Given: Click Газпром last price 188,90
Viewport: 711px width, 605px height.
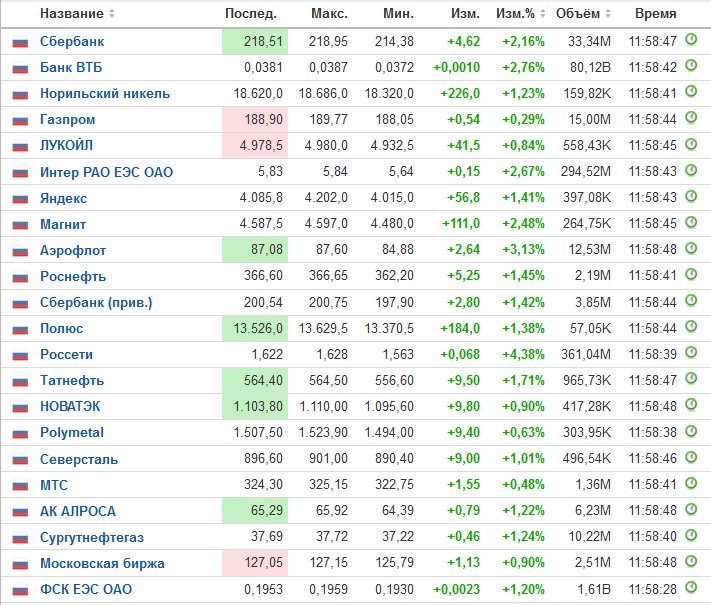Looking at the screenshot, I should pyautogui.click(x=263, y=120).
